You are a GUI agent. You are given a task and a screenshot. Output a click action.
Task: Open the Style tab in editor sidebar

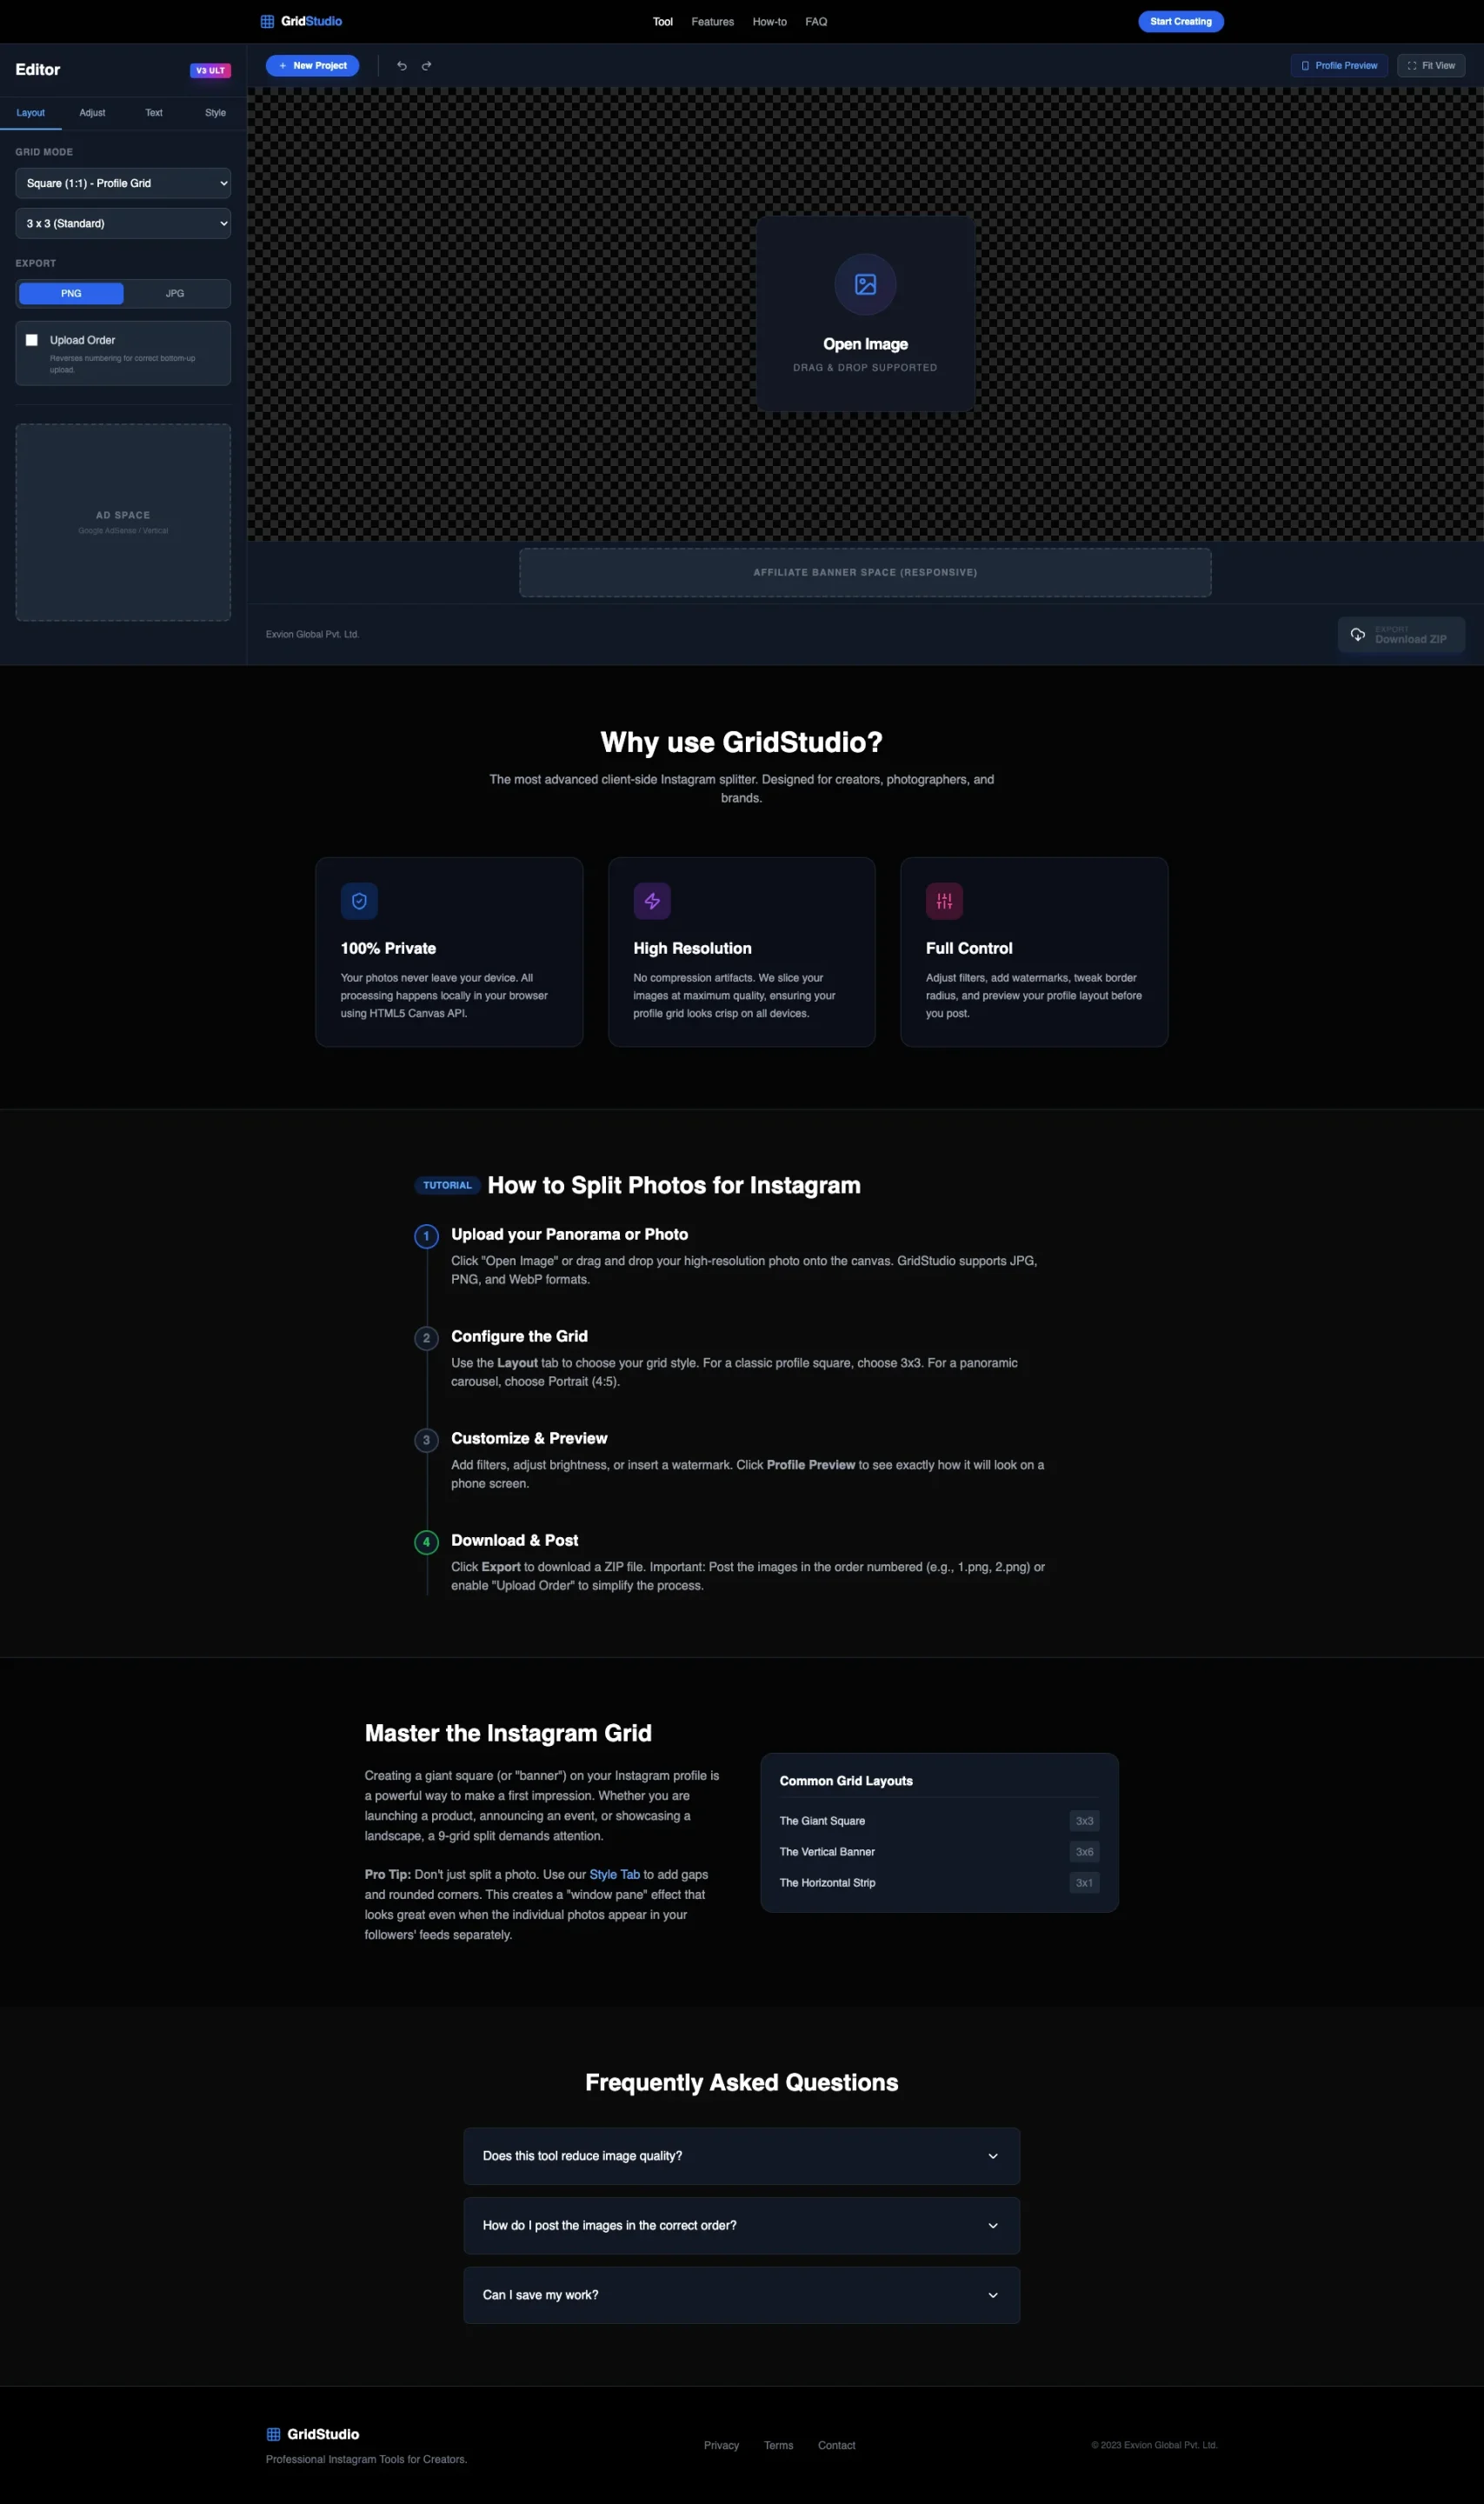click(x=215, y=113)
